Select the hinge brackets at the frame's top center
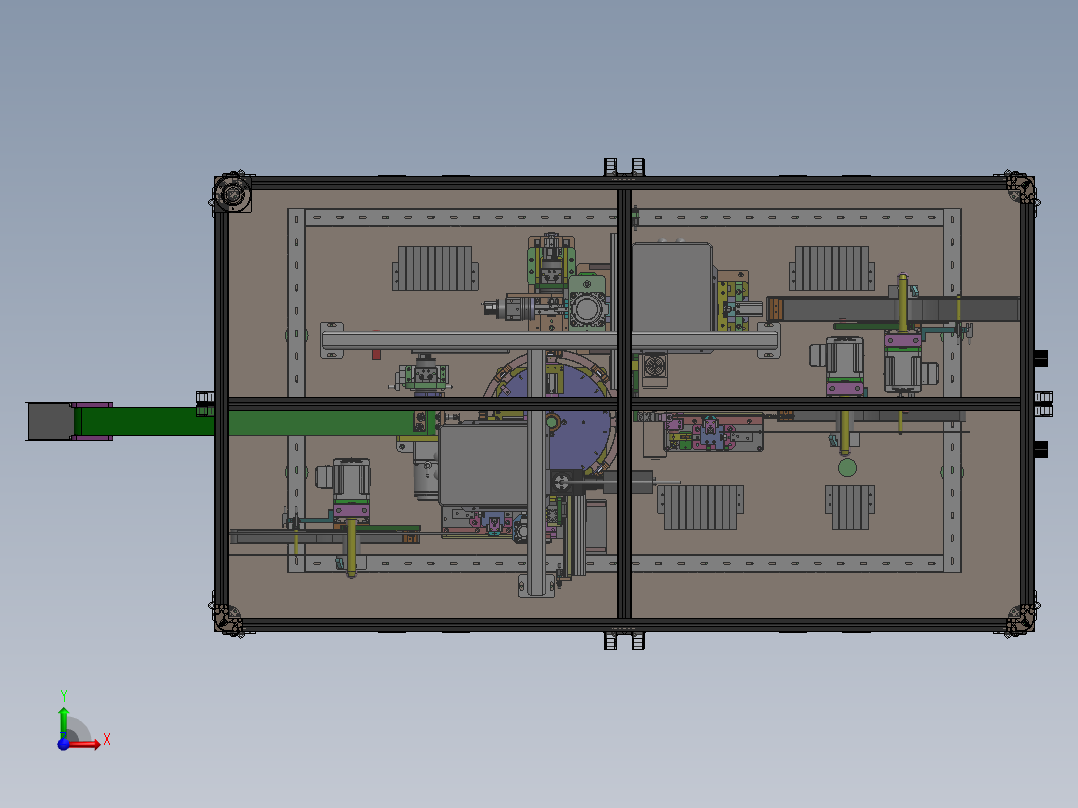The width and height of the screenshot is (1078, 808). coord(624,167)
